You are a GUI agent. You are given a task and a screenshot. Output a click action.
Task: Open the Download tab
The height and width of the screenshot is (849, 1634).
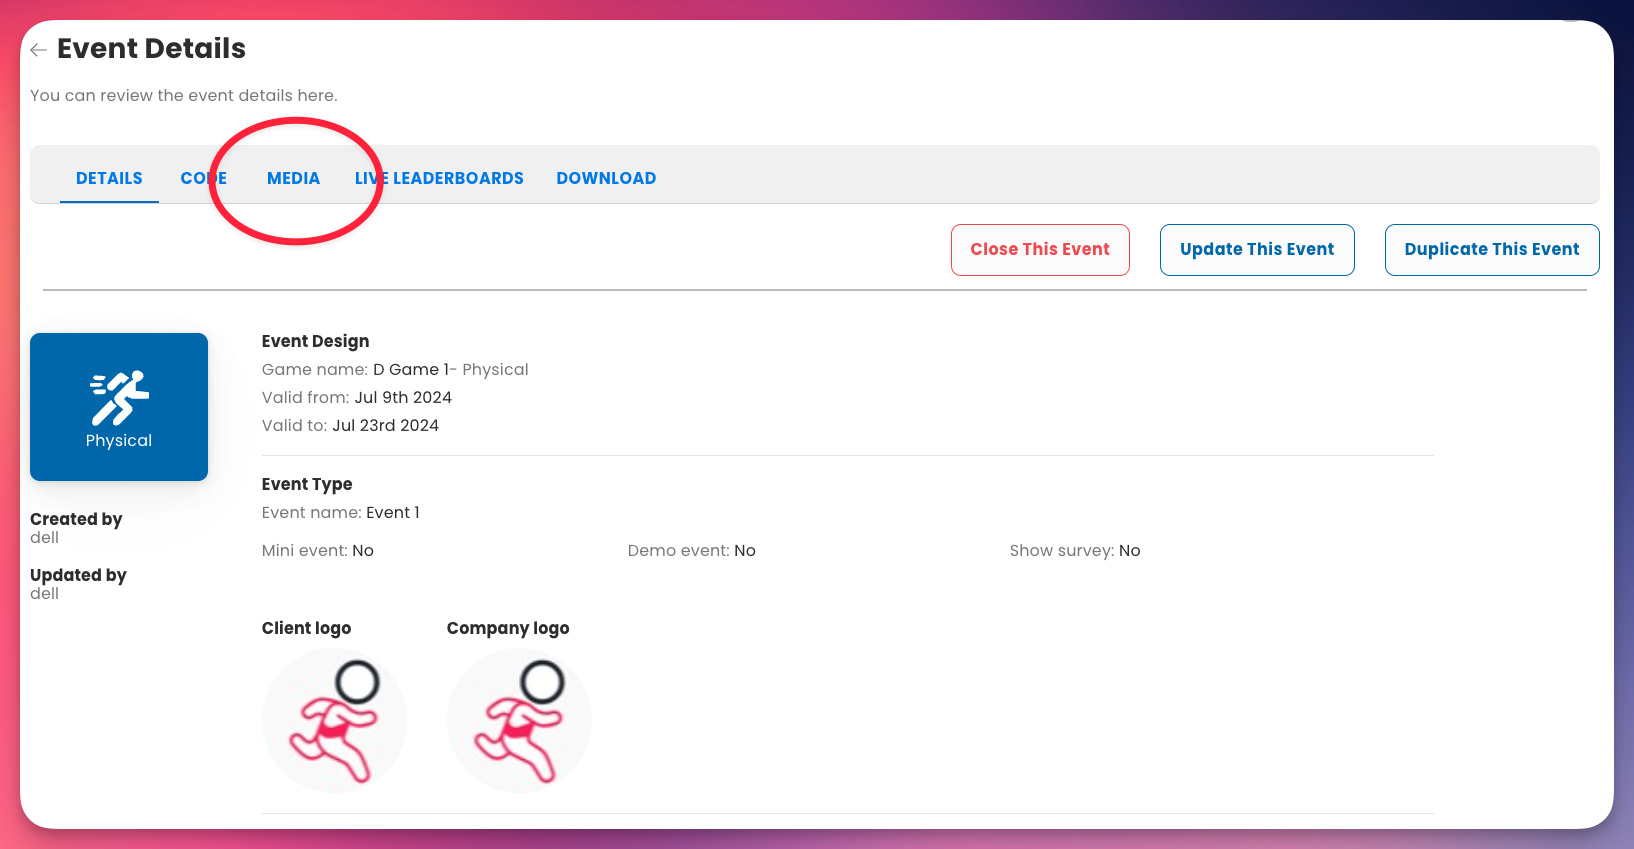(606, 178)
